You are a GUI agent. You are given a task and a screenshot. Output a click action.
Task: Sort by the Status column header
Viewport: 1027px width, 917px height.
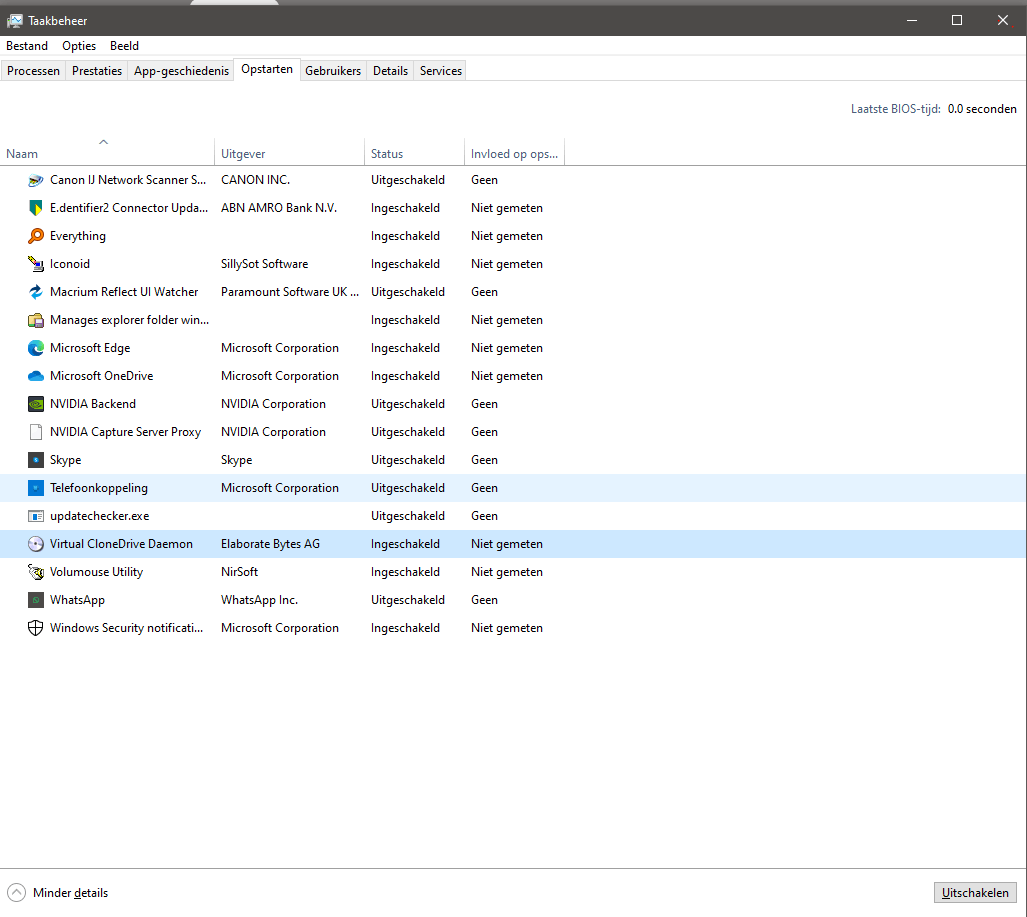415,151
